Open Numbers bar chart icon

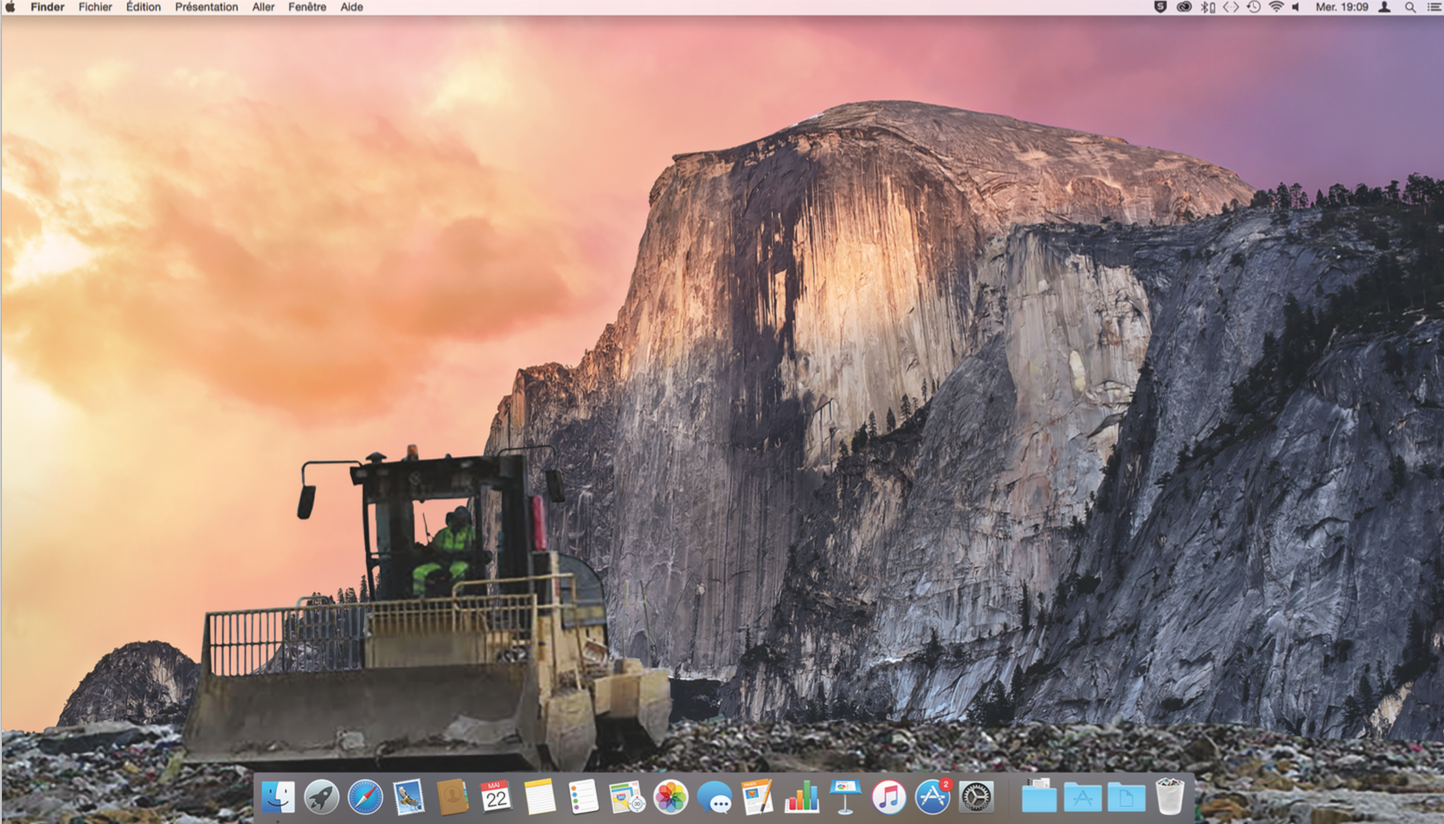pos(802,797)
